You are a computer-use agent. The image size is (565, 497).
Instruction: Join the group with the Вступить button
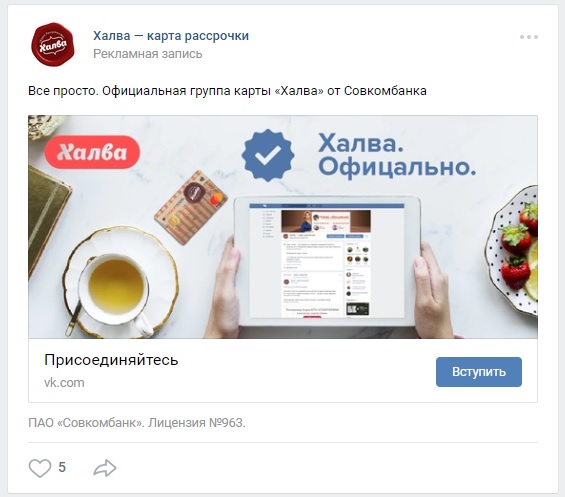pyautogui.click(x=479, y=372)
